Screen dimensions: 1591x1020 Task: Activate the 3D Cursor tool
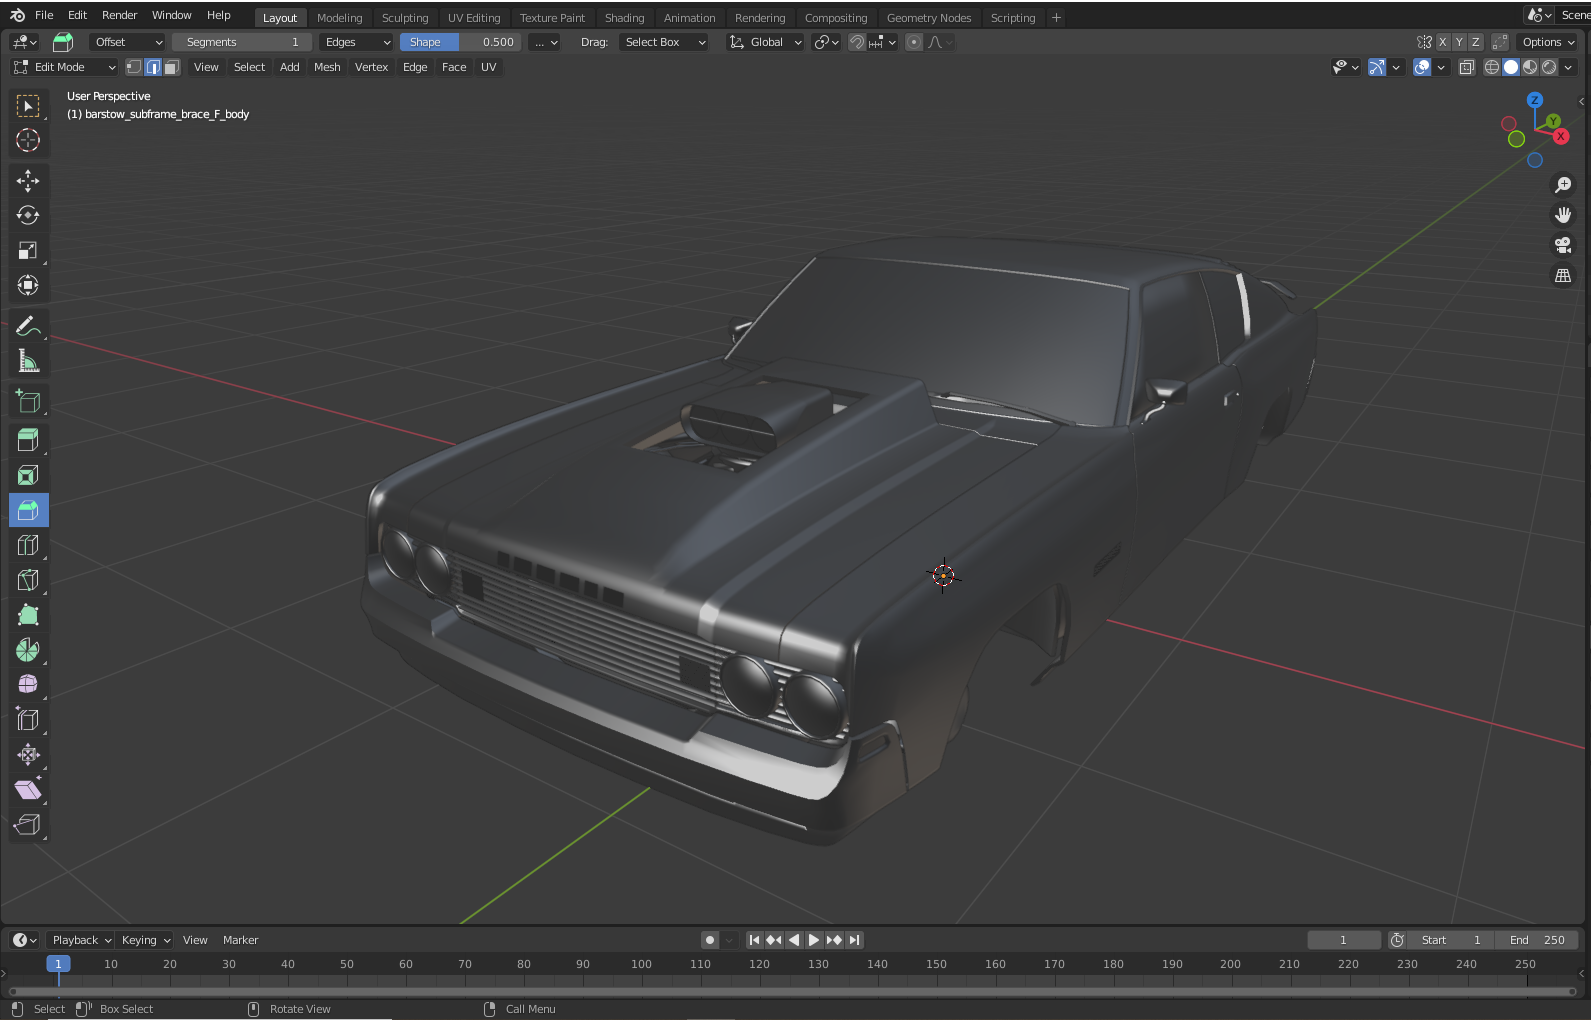click(28, 141)
